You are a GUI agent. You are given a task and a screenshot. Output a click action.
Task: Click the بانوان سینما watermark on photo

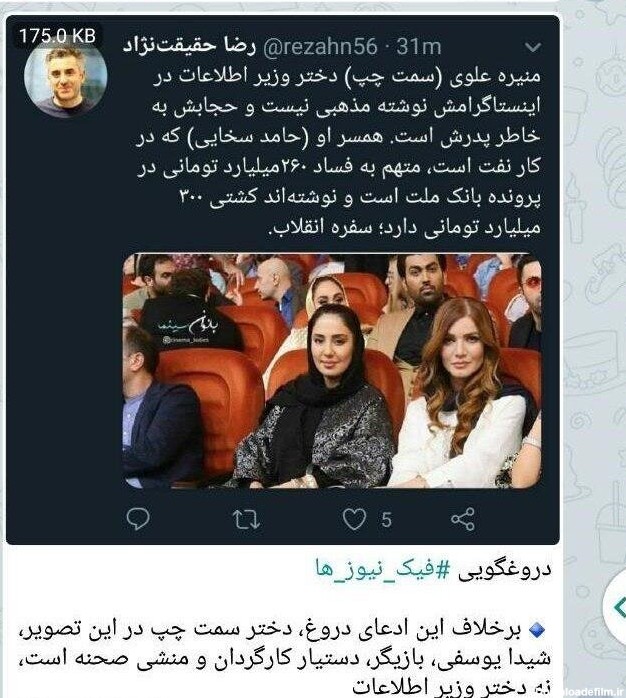point(189,328)
